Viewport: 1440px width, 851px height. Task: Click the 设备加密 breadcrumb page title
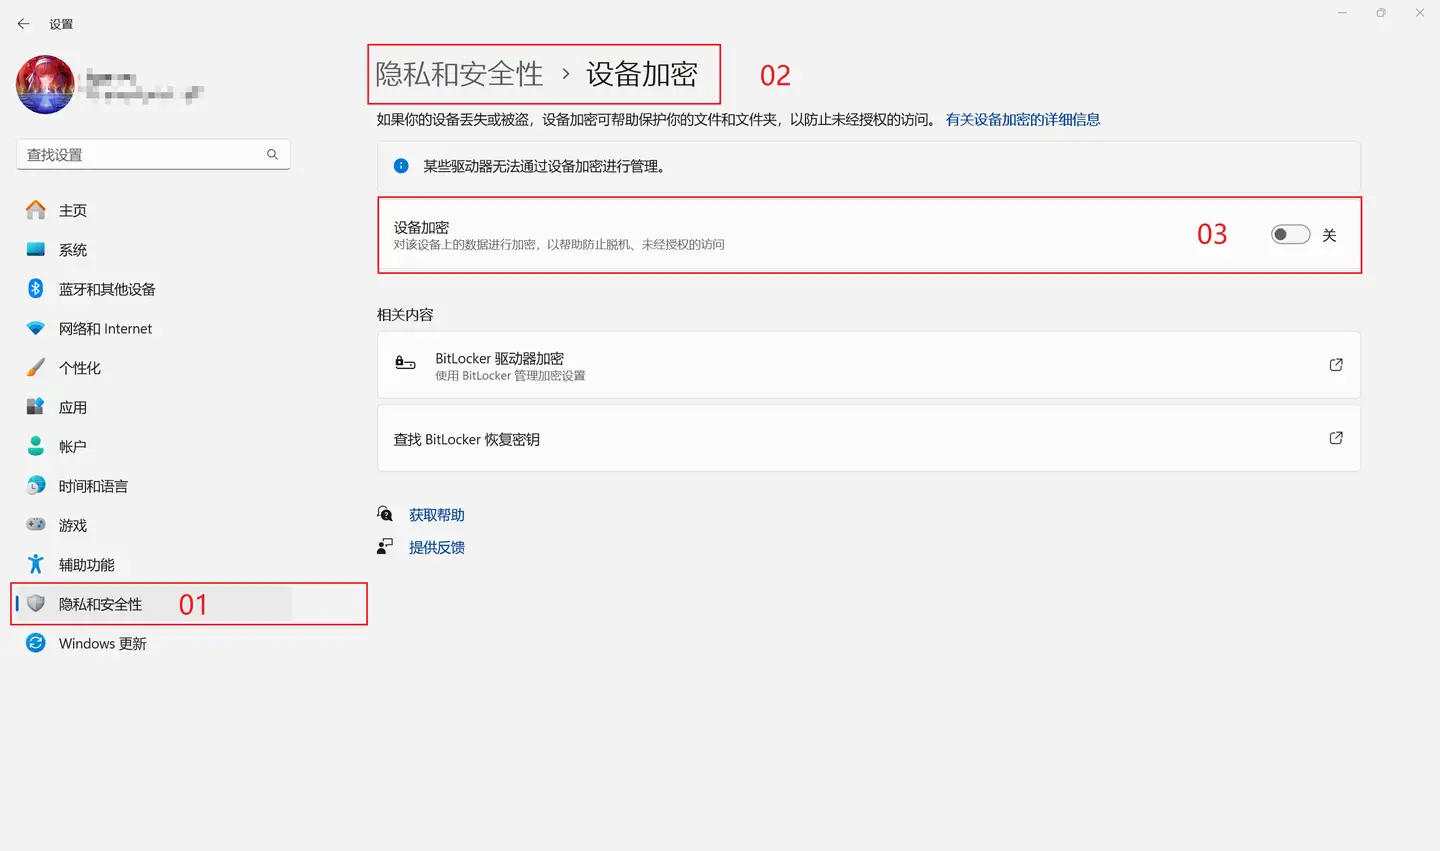tap(642, 74)
